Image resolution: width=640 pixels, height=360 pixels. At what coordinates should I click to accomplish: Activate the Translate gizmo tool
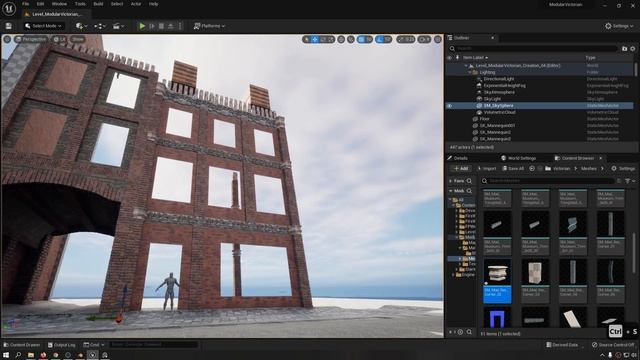(315, 40)
